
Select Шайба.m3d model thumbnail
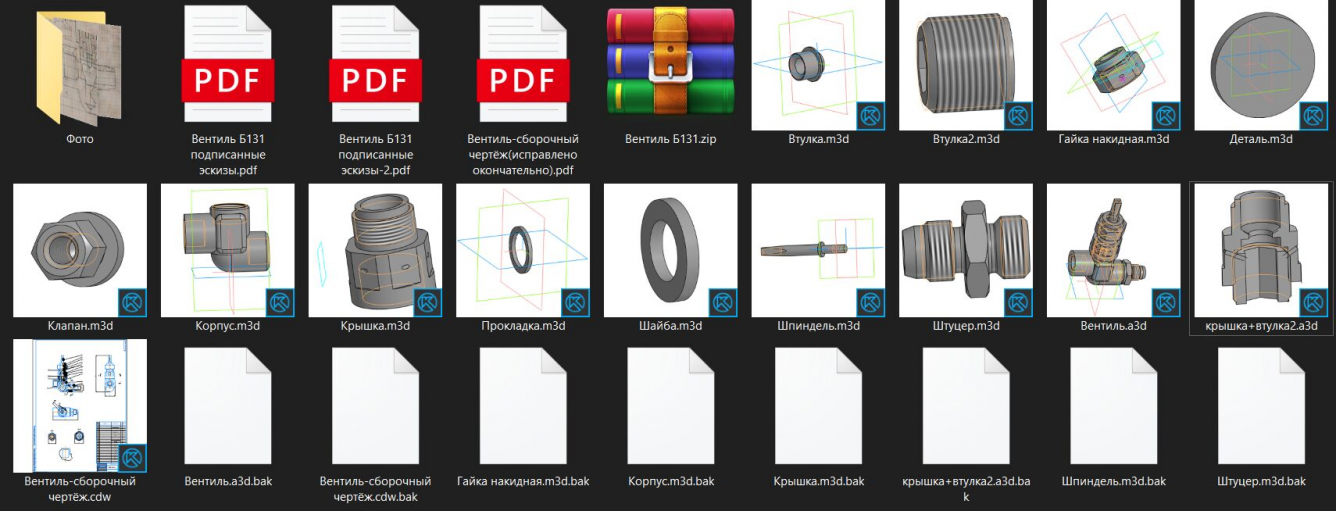tap(671, 250)
